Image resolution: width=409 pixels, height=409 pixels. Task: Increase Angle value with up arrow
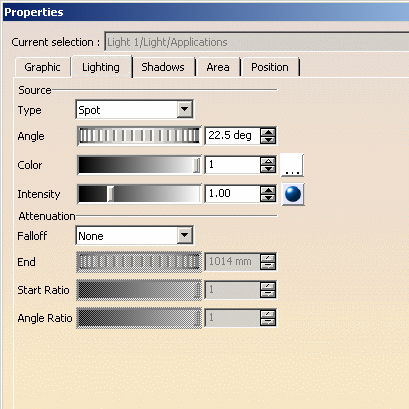tap(268, 132)
